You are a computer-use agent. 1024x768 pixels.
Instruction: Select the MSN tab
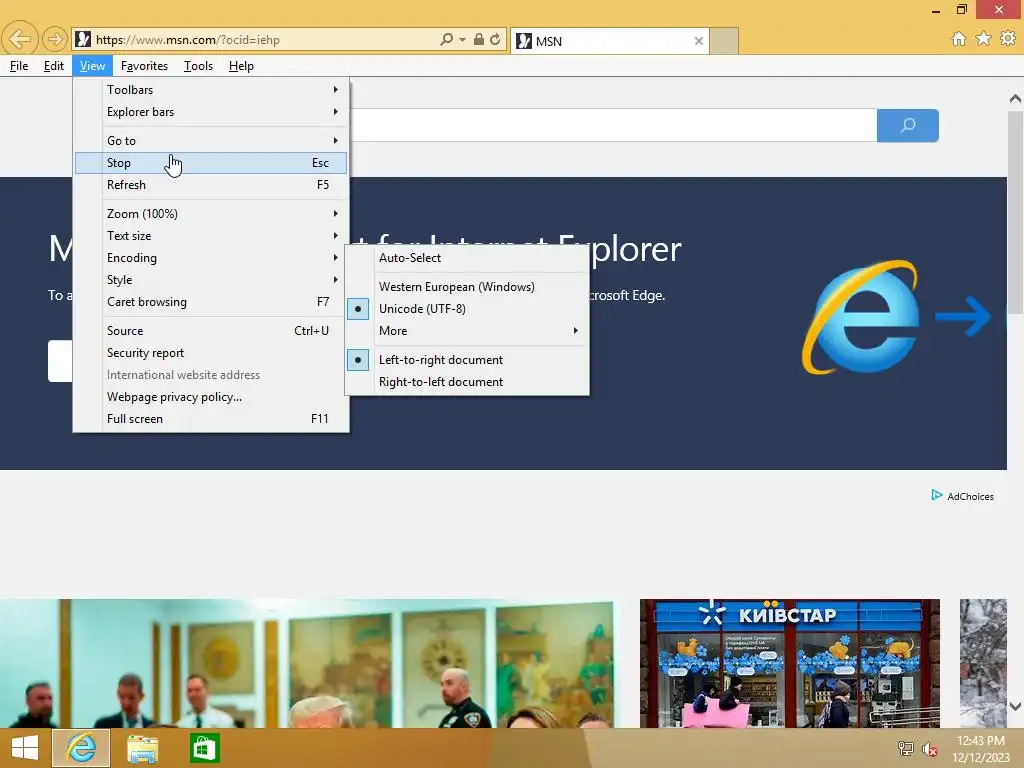(x=609, y=41)
